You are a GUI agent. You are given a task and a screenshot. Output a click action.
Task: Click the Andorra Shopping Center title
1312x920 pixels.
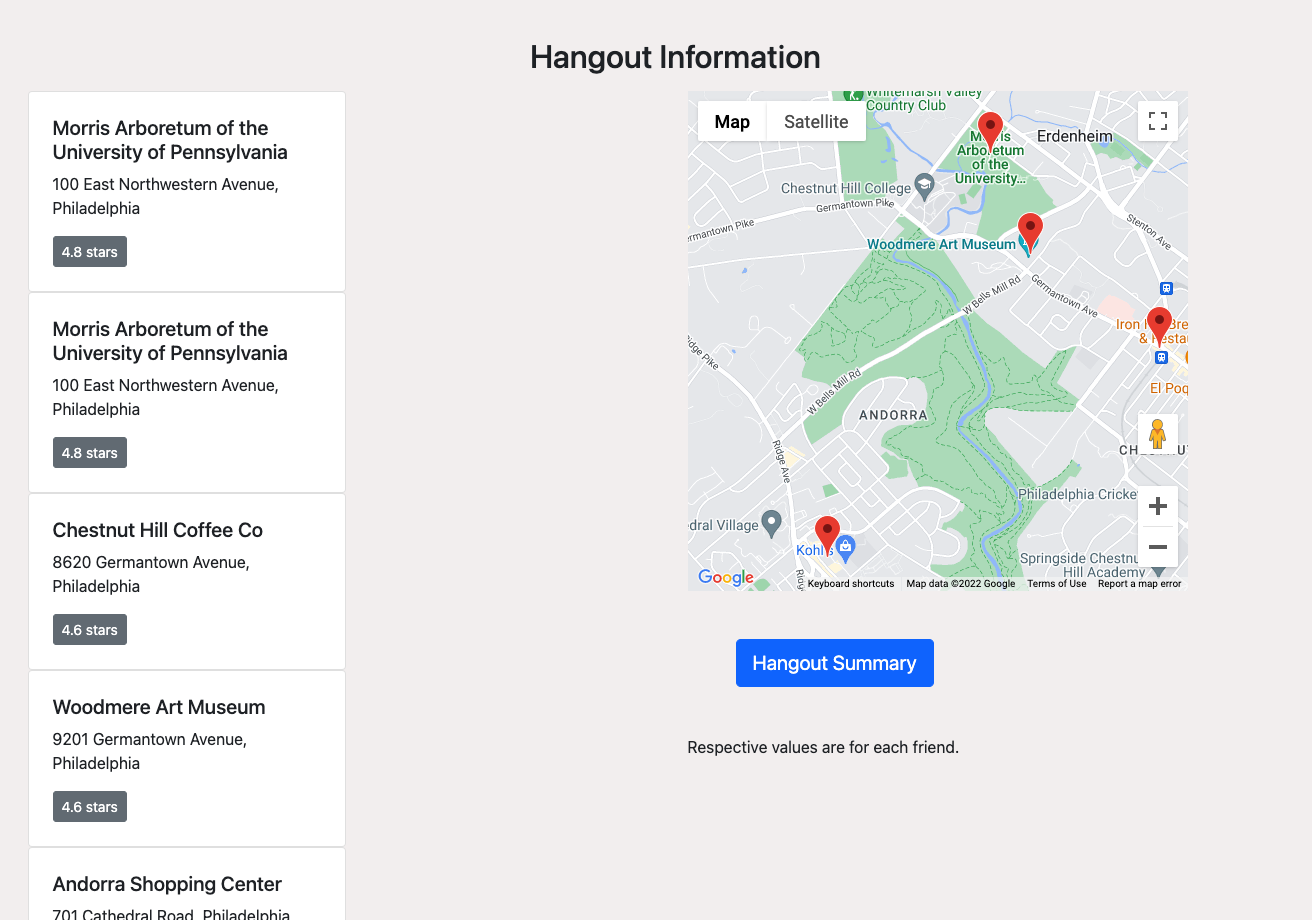tap(167, 884)
